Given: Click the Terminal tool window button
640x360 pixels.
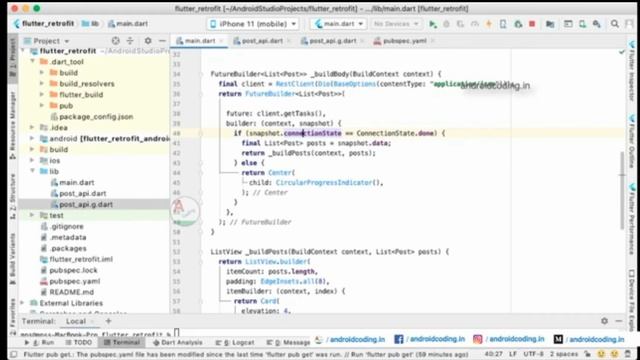Looking at the screenshot, I should point(122,342).
